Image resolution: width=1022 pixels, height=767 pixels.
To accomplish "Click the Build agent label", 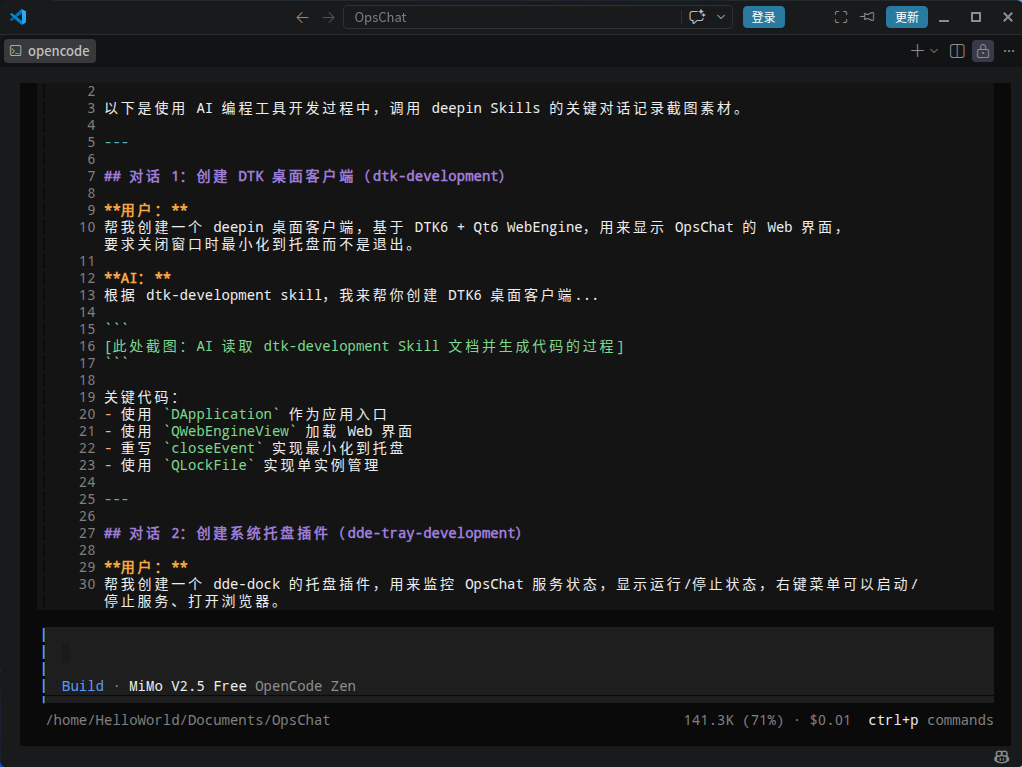I will [x=83, y=686].
